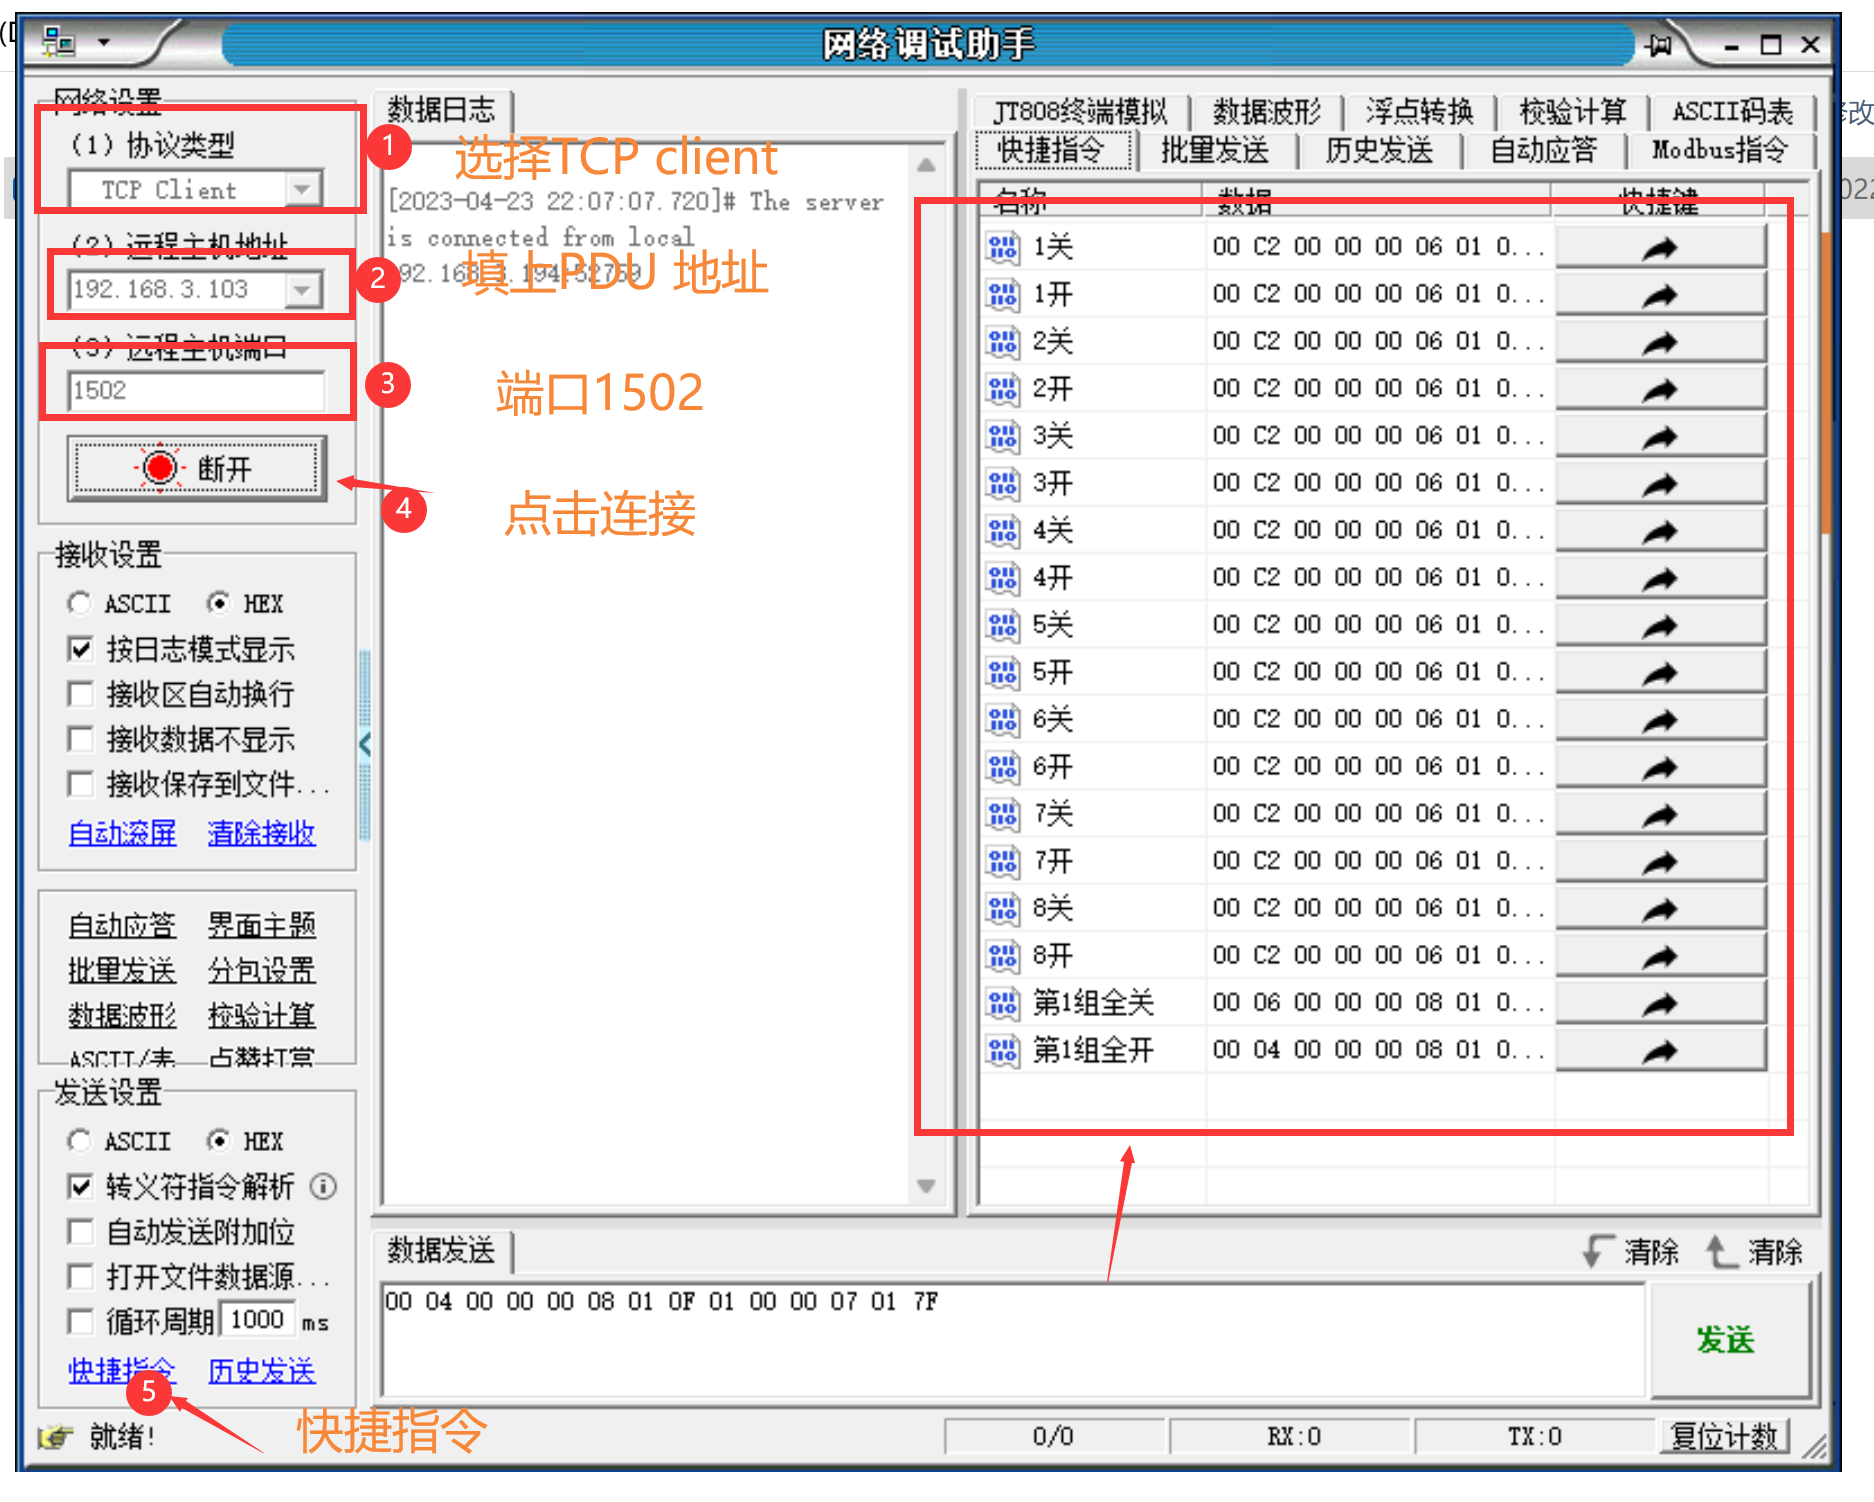The width and height of the screenshot is (1874, 1502).
Task: Click the 断开 disconnect button
Action: [x=197, y=468]
